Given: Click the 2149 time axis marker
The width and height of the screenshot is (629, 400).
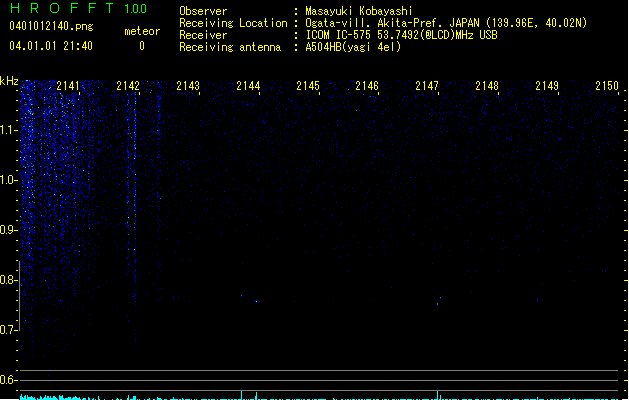Looking at the screenshot, I should (547, 86).
